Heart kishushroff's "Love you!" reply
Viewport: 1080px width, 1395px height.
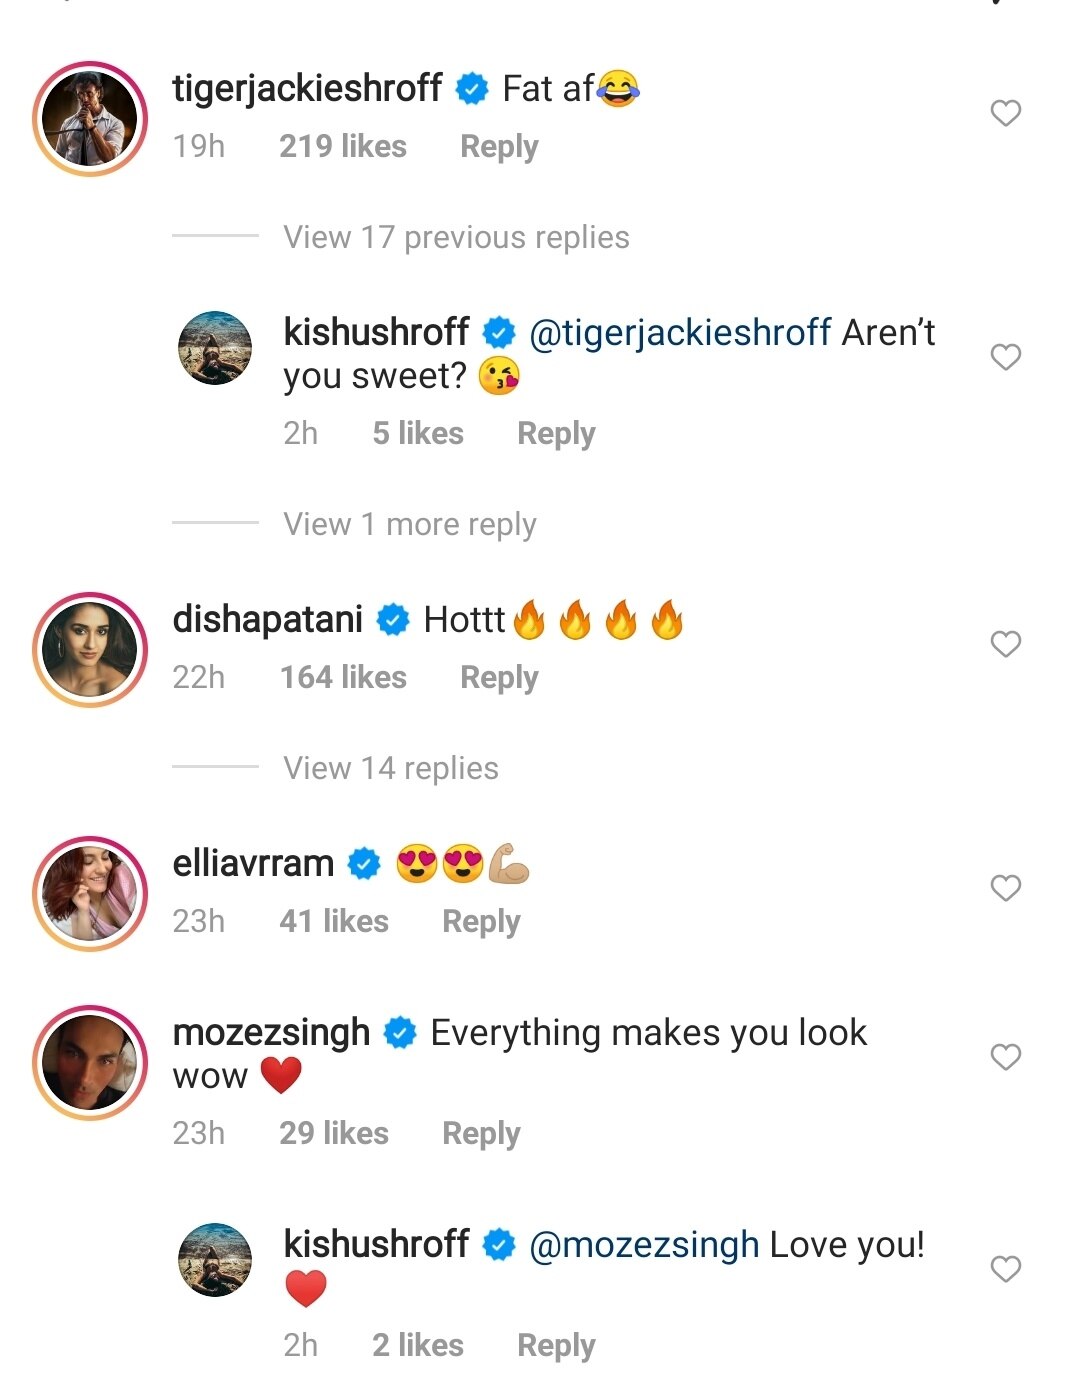click(1005, 1269)
